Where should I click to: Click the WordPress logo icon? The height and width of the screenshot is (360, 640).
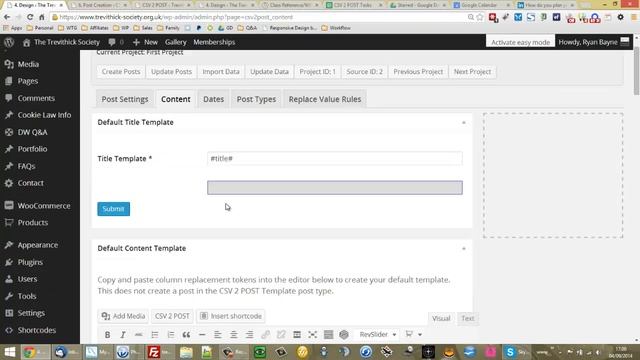9,42
